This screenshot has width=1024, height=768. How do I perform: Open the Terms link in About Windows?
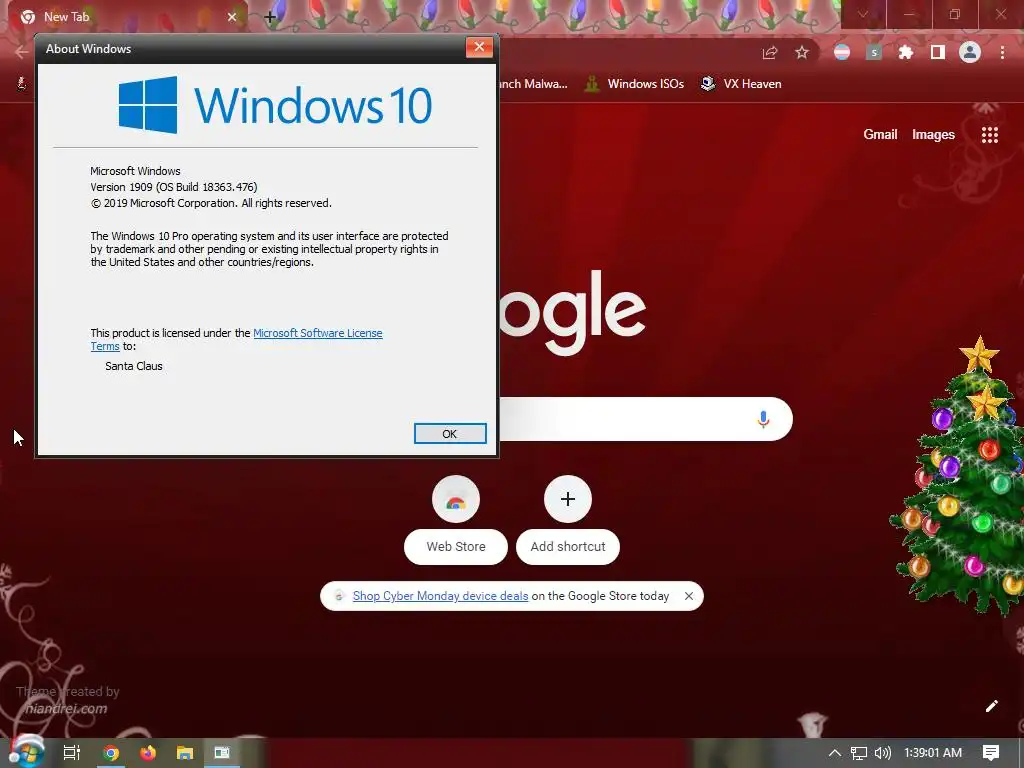pos(105,346)
